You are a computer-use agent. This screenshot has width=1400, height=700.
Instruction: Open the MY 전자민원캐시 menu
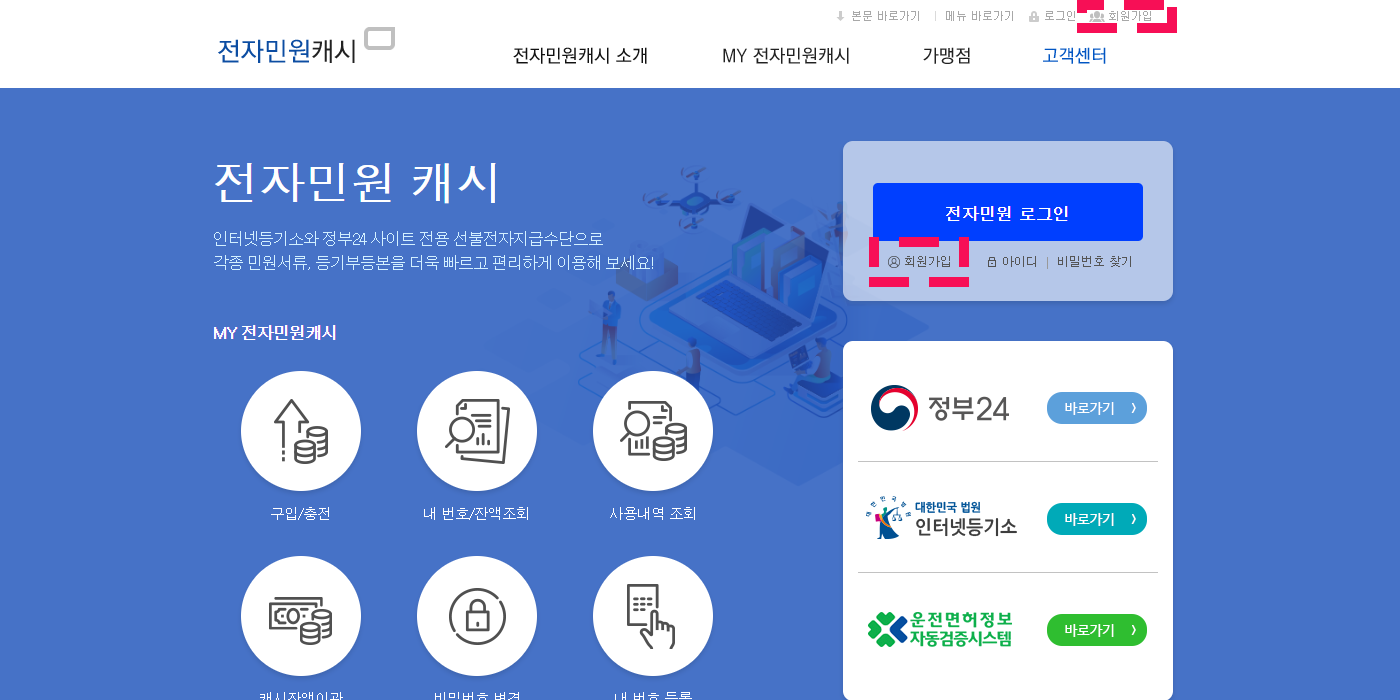786,56
